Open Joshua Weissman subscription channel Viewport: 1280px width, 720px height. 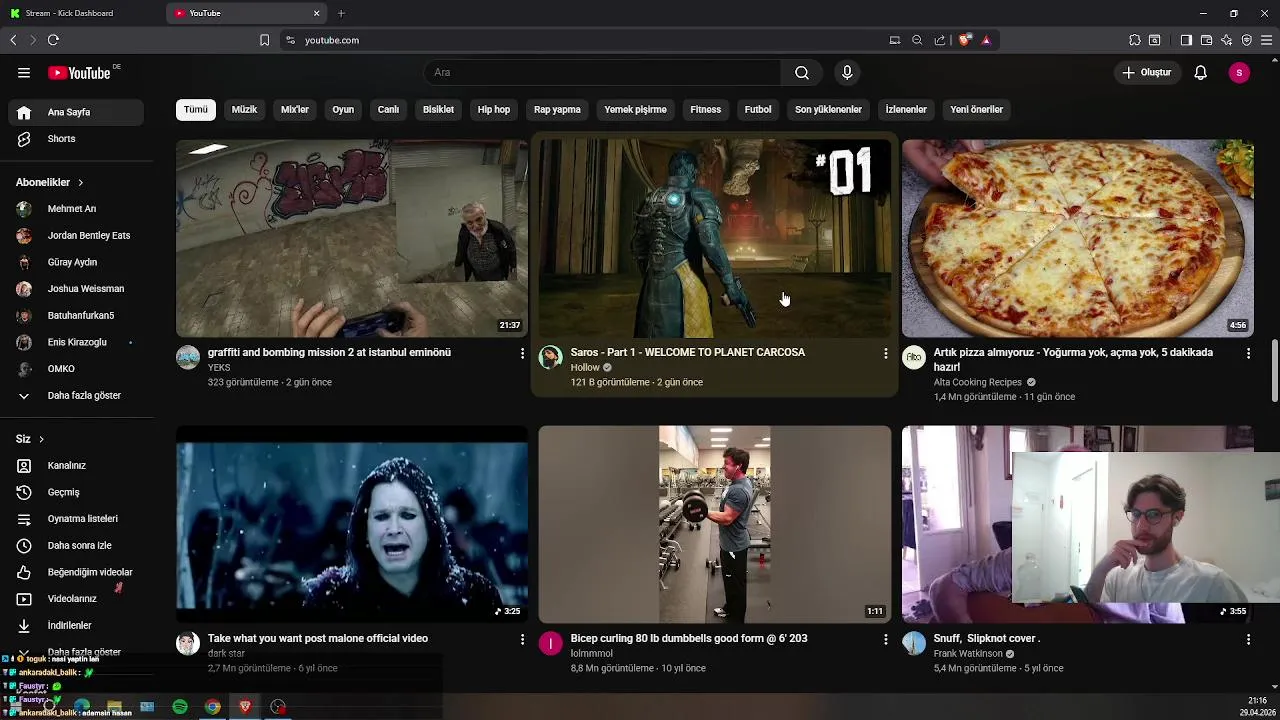coord(76,289)
